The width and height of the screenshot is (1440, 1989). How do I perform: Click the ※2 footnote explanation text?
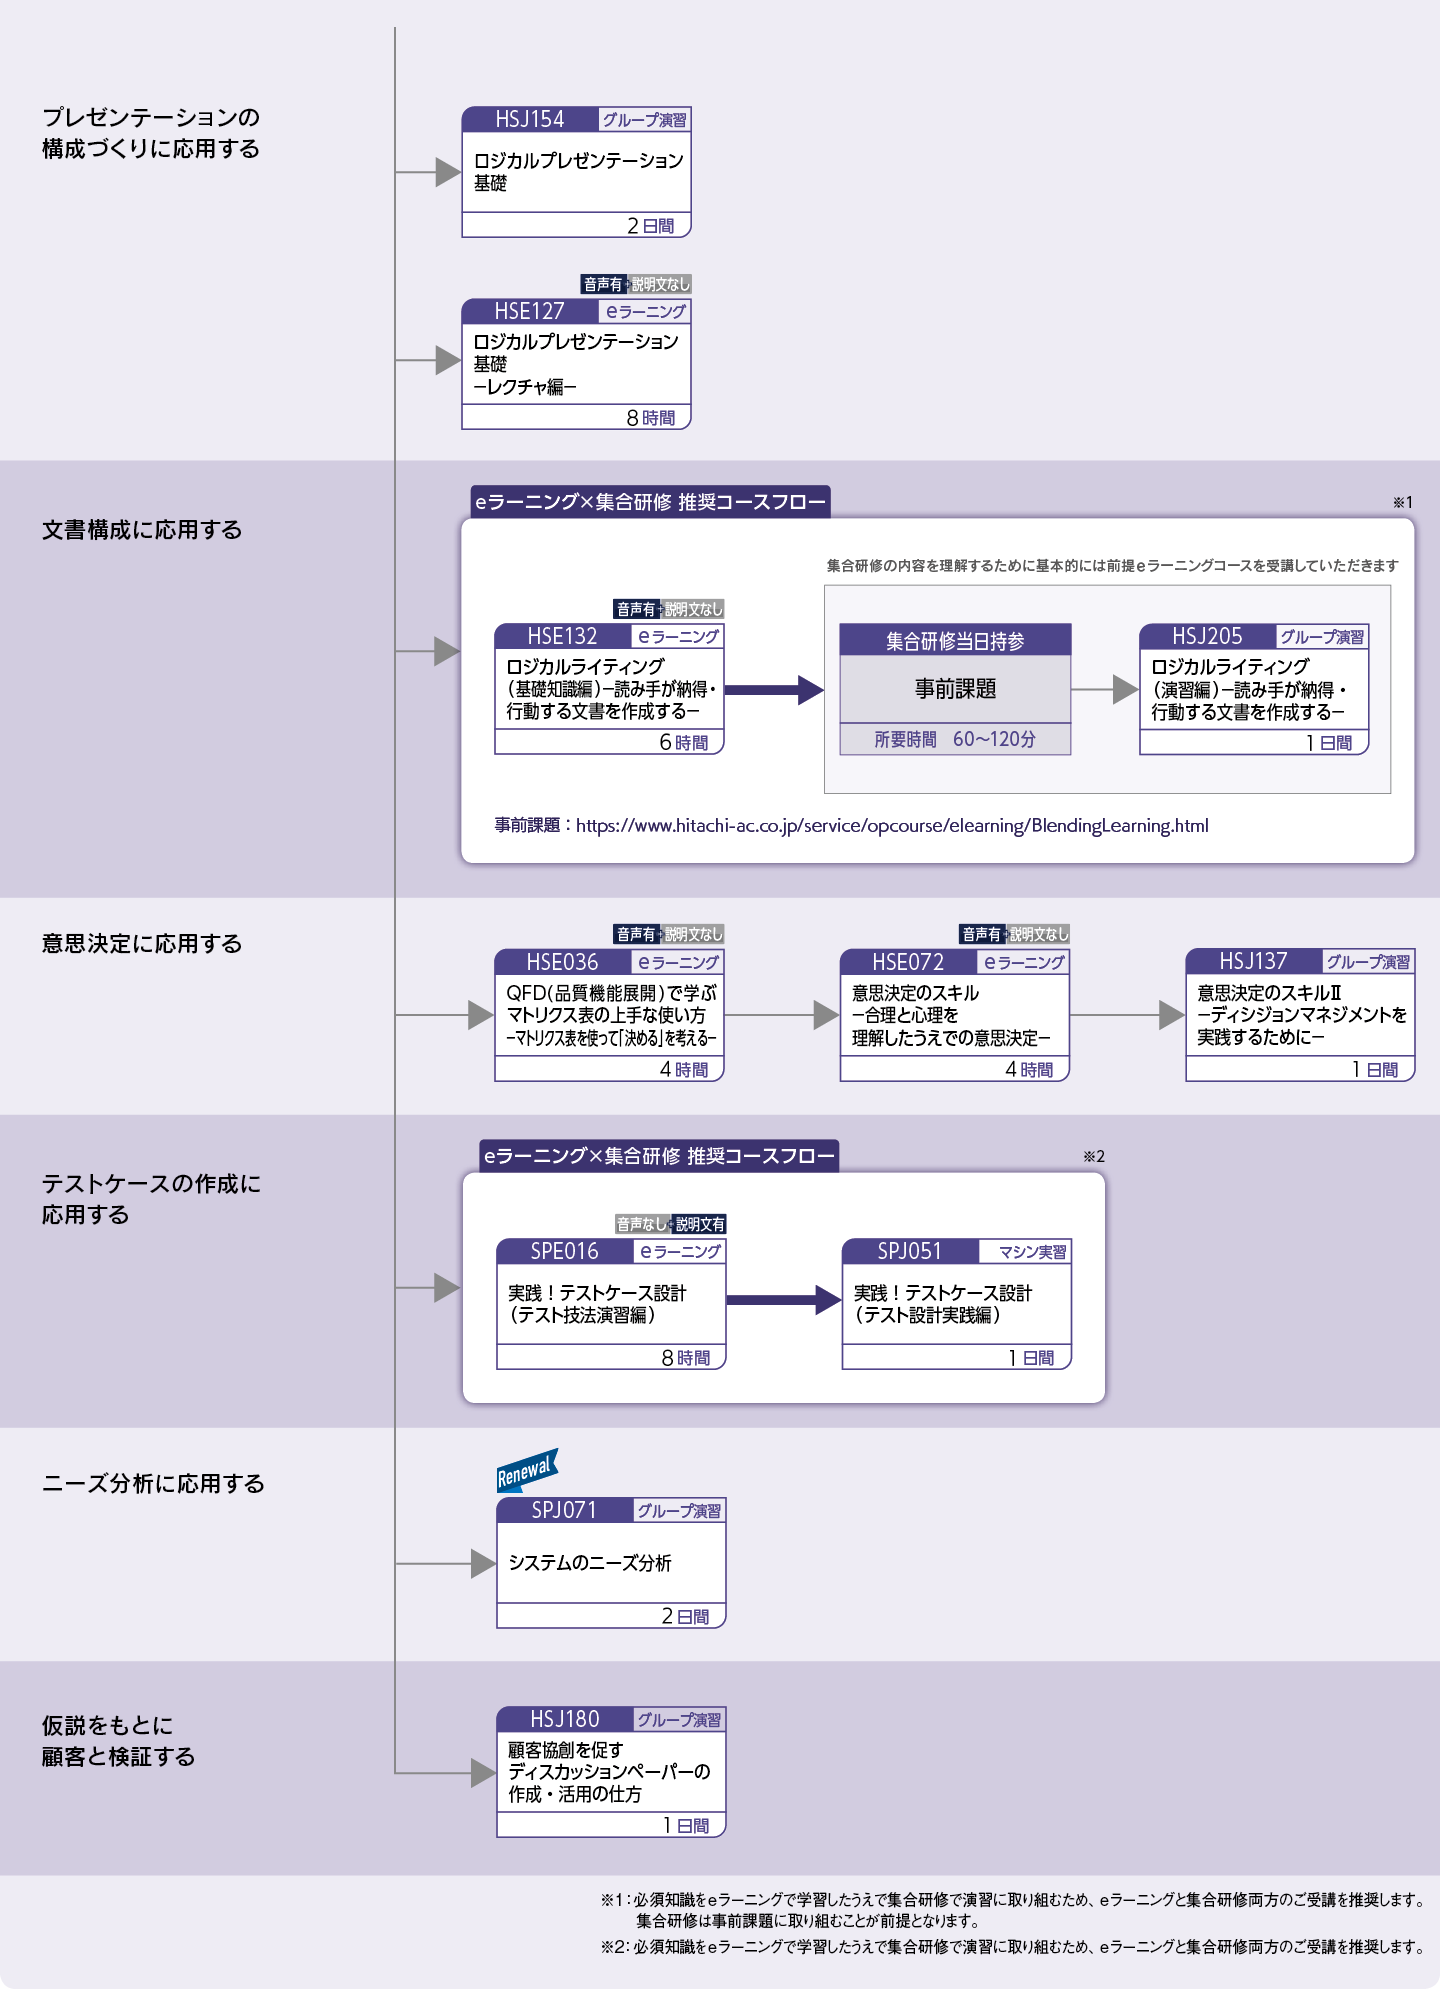[x=1012, y=1947]
